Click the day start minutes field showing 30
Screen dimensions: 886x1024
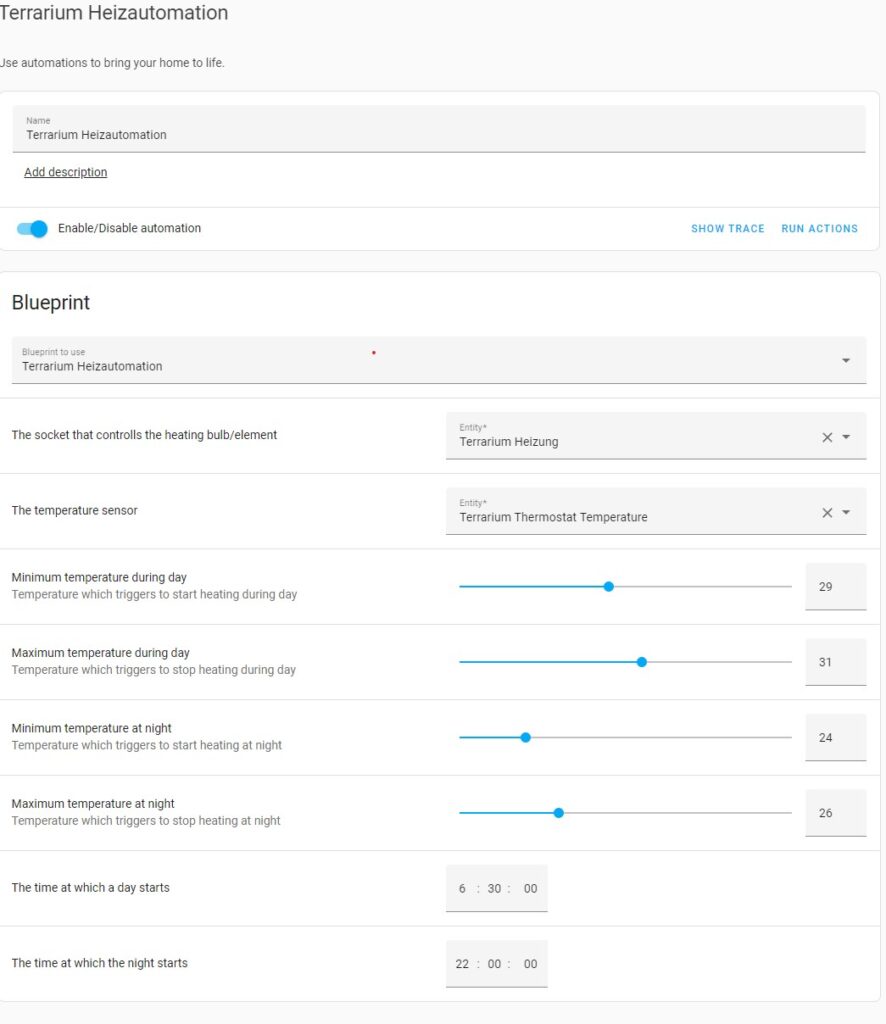(x=494, y=889)
